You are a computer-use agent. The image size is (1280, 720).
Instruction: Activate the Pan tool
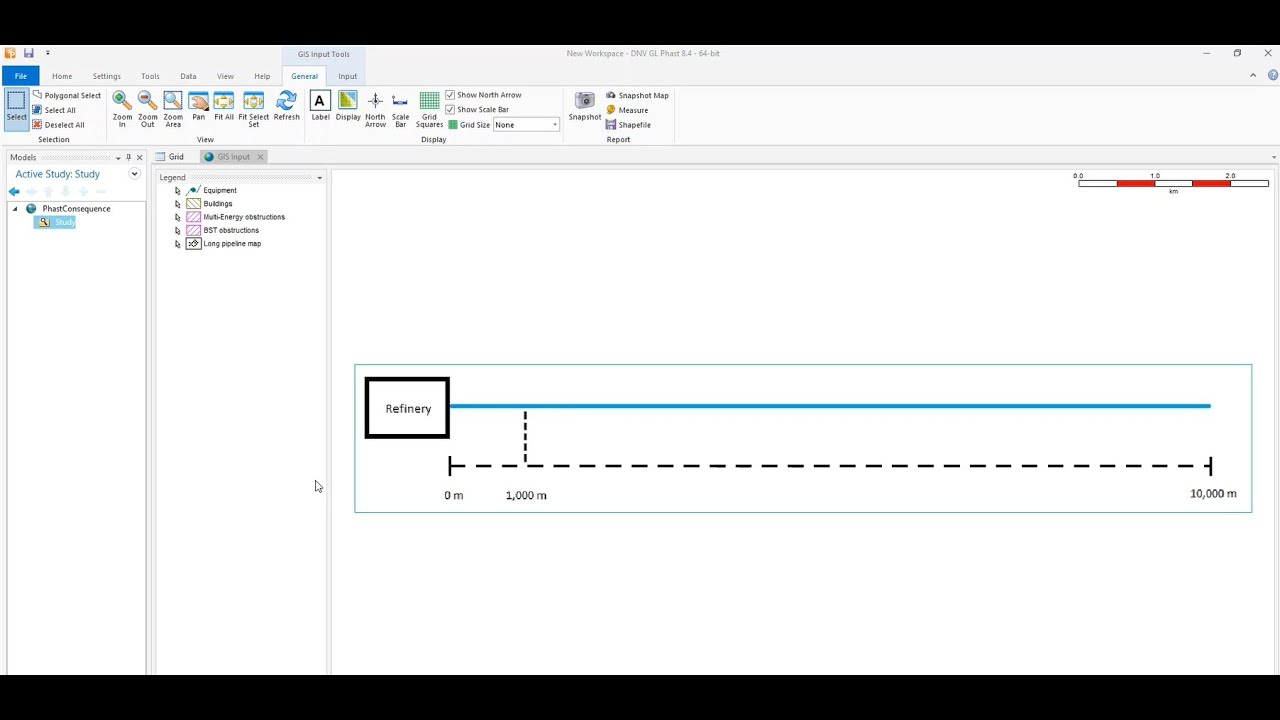(x=198, y=108)
